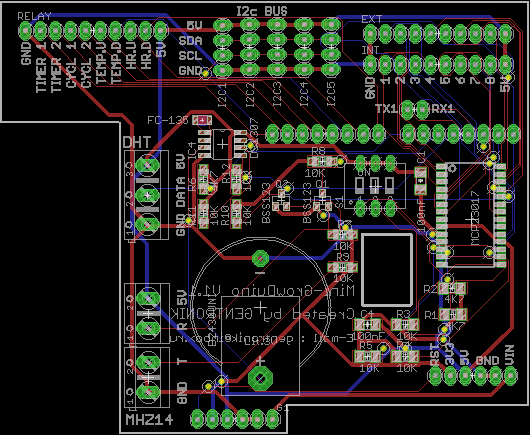Click the RX1 pad

pyautogui.click(x=423, y=110)
